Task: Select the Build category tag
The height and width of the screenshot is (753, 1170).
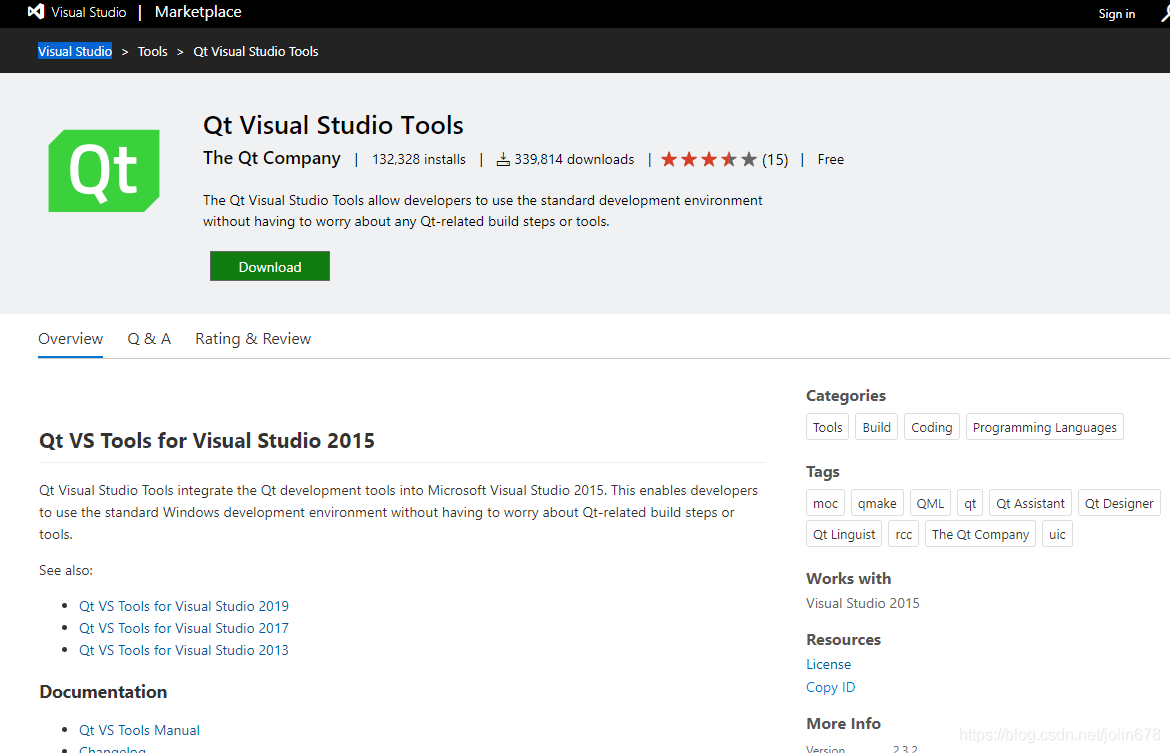Action: pos(877,427)
